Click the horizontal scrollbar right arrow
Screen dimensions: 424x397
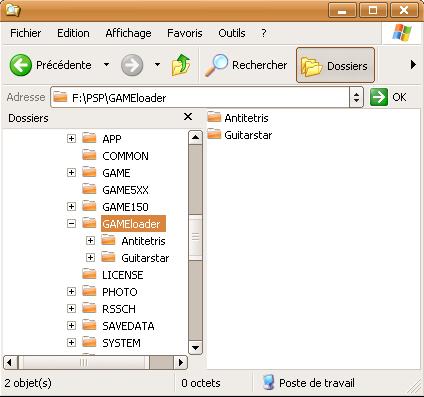(181, 362)
